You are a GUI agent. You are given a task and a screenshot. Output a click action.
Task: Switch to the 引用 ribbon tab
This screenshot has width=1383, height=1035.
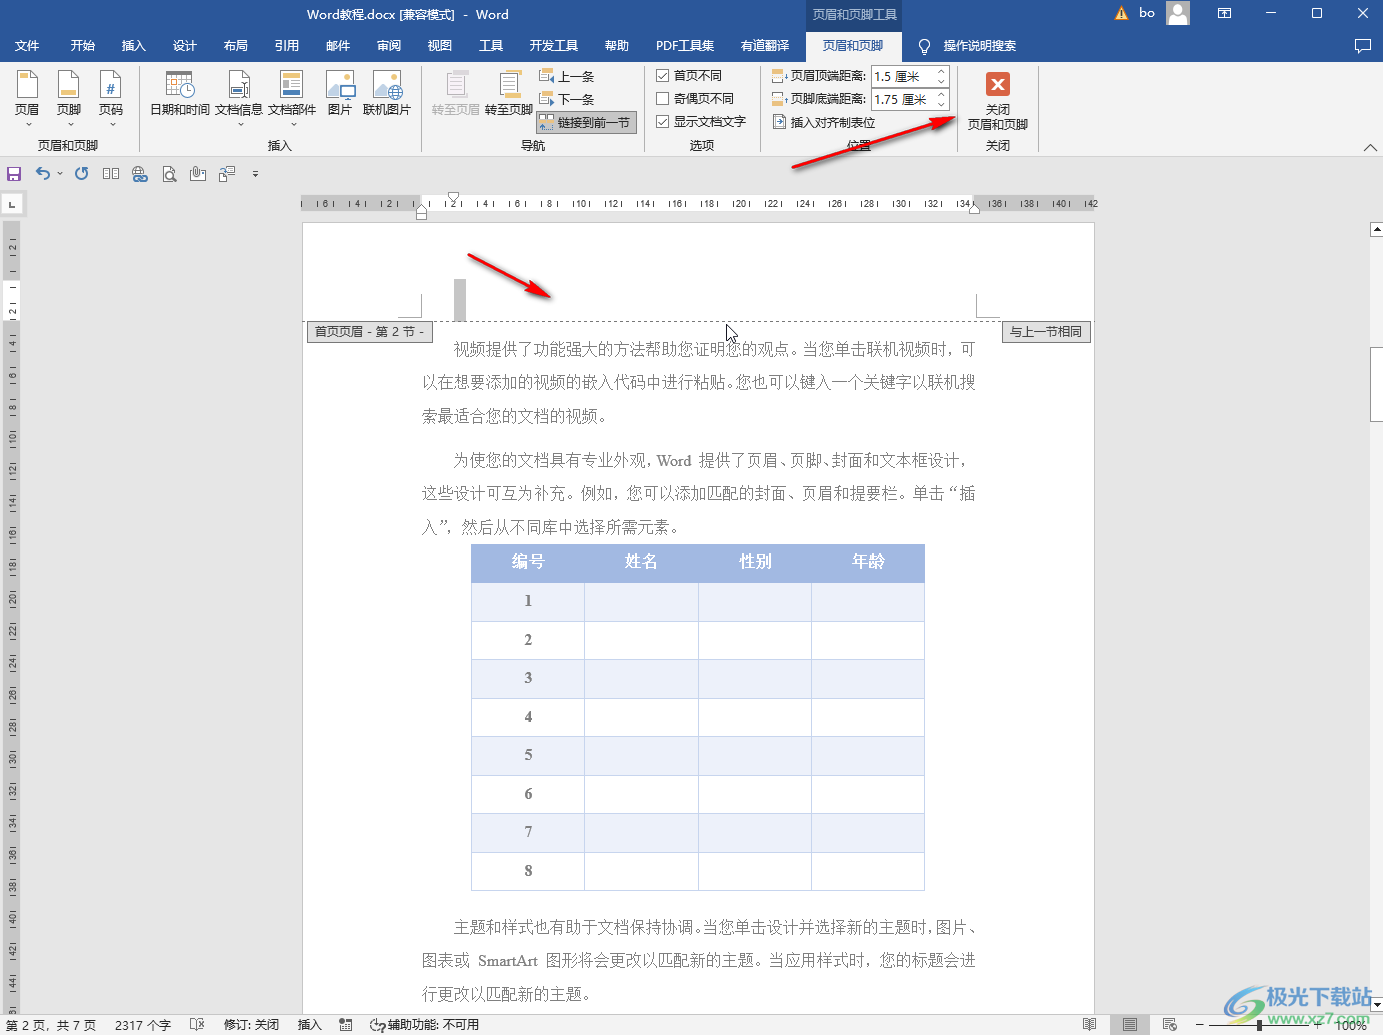287,46
